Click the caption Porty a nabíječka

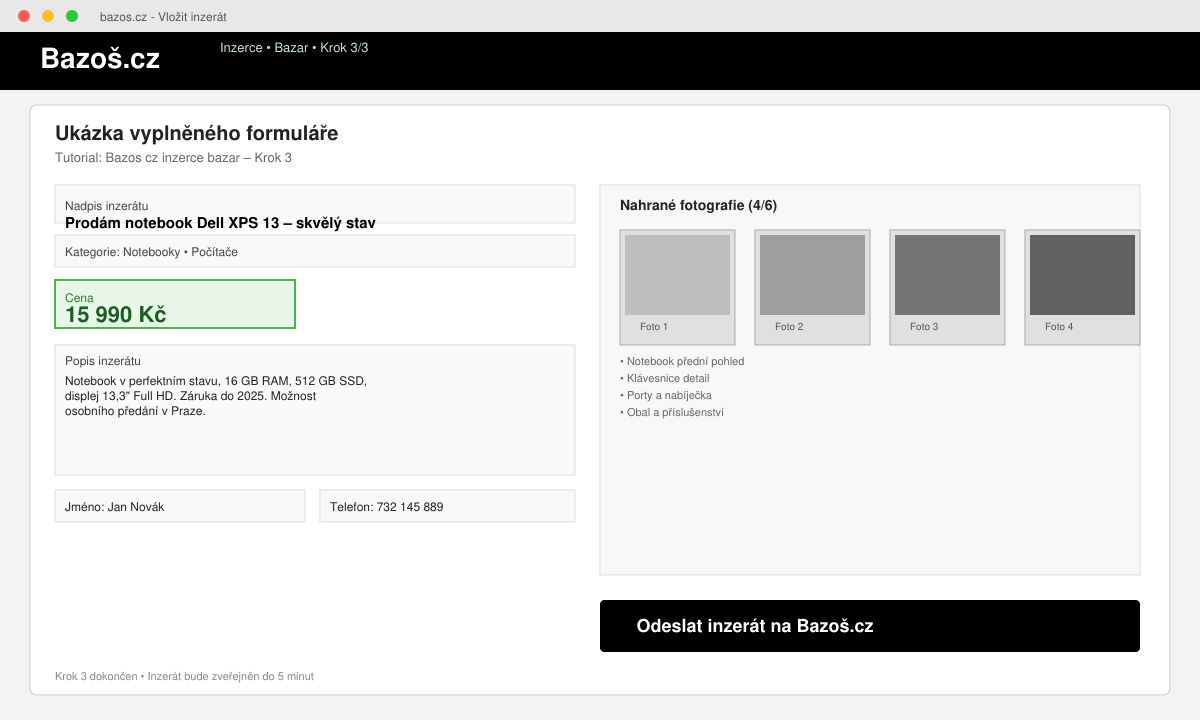[666, 395]
